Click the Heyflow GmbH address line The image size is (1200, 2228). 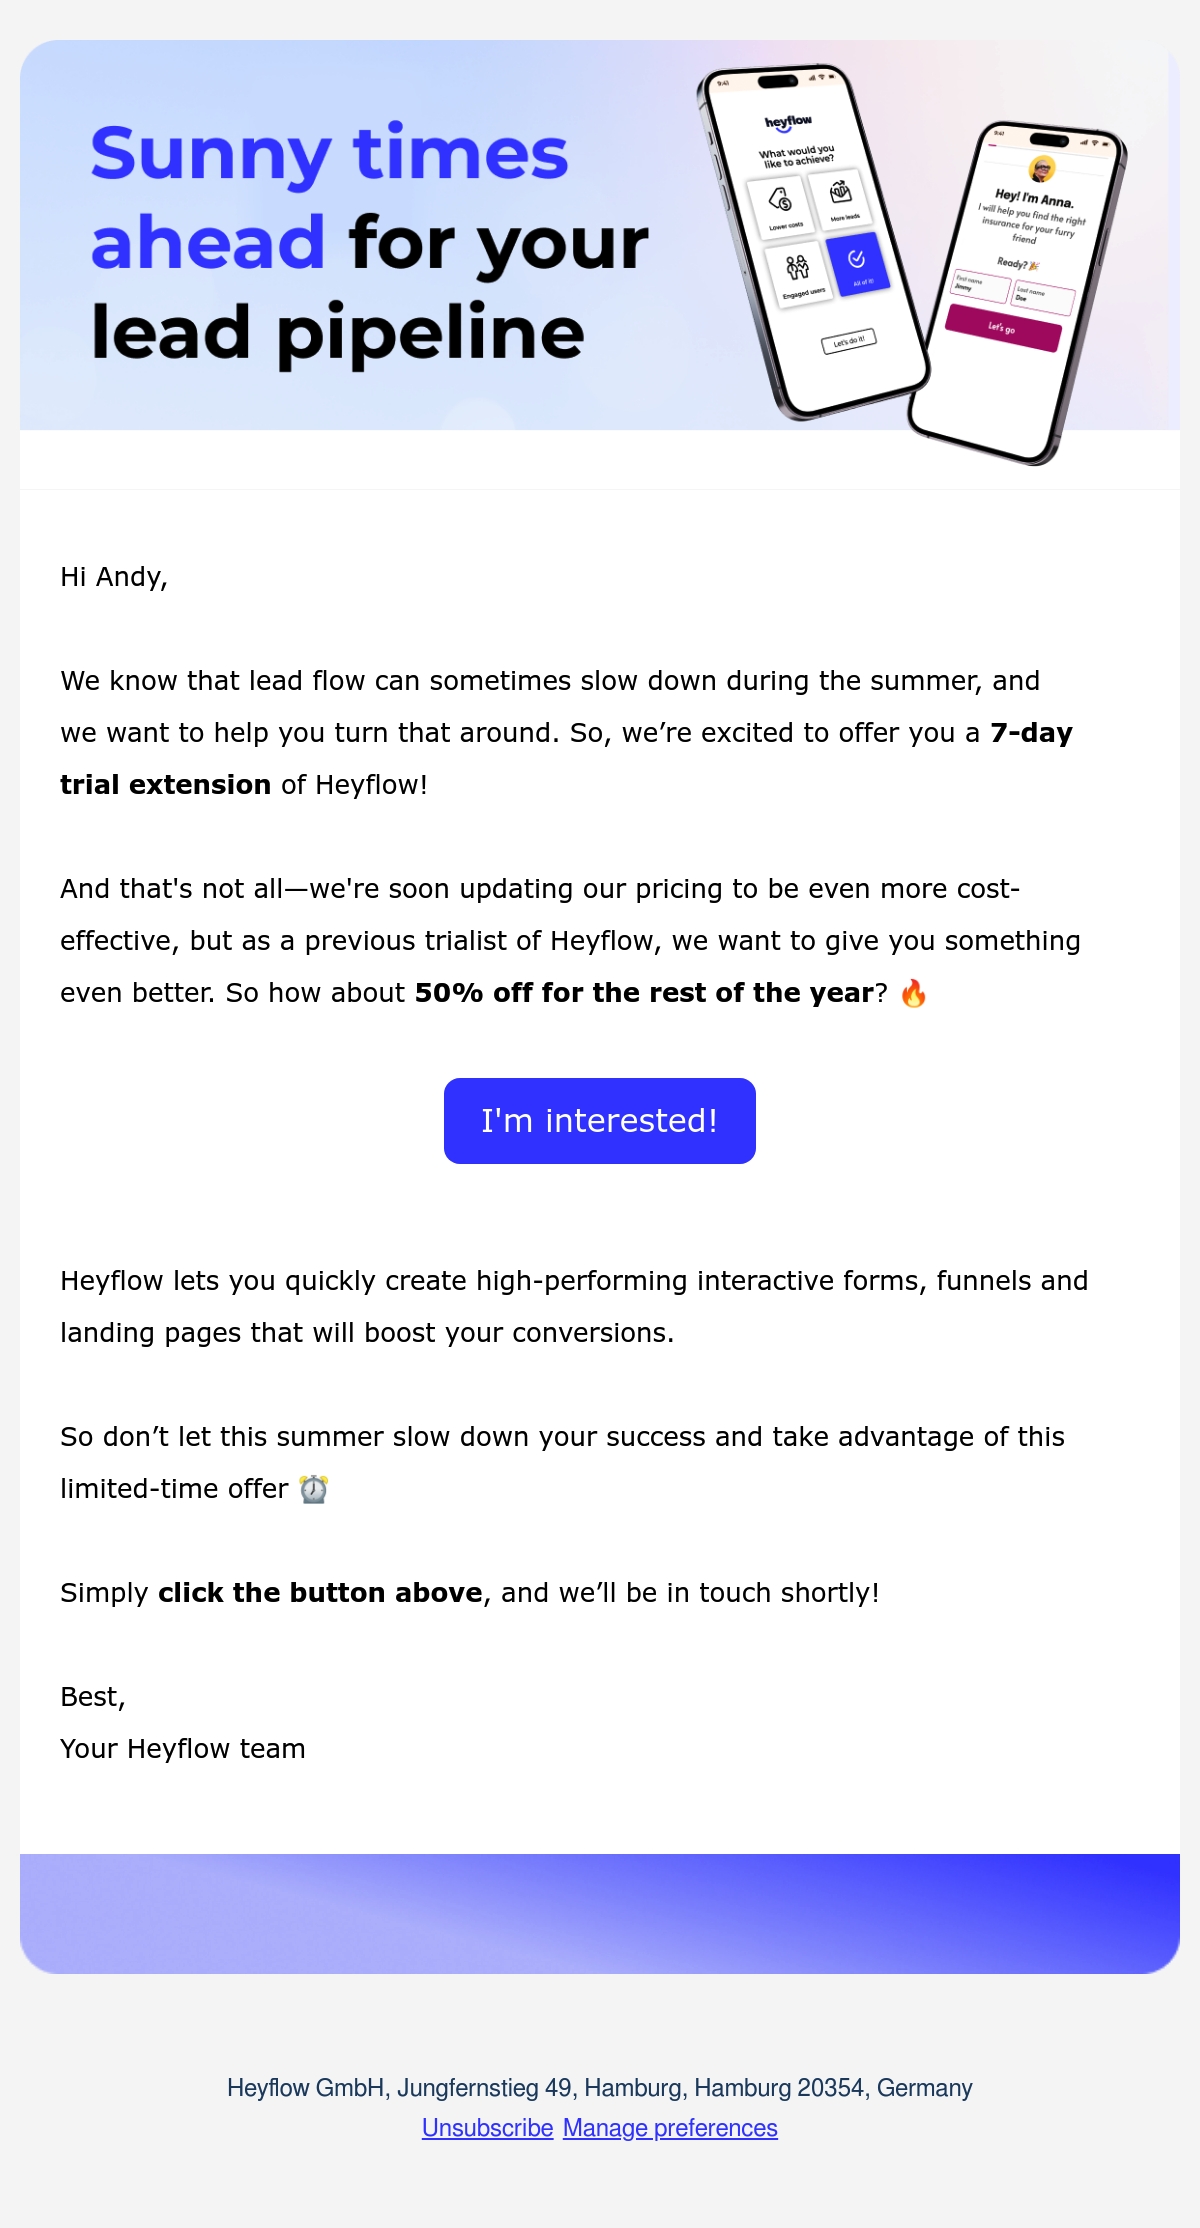(x=600, y=2088)
